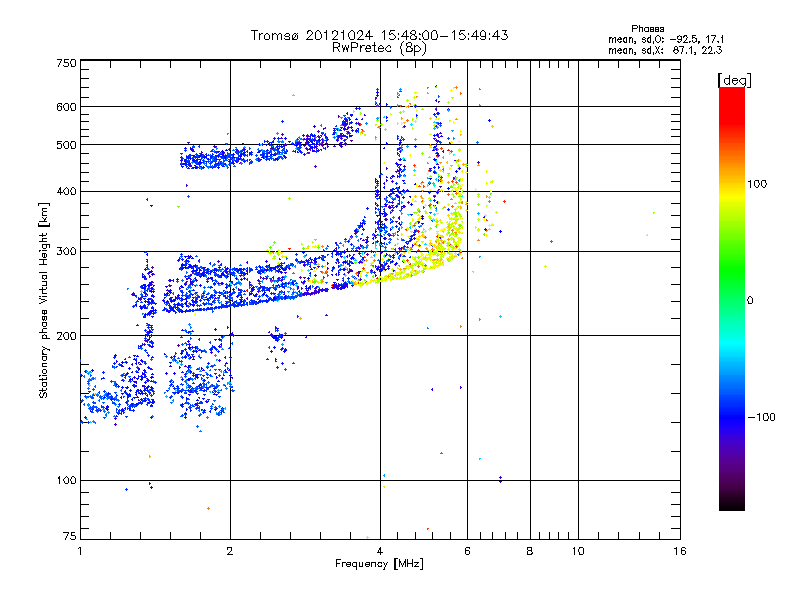This screenshot has width=800, height=600.
Task: Click y-axis tick label "400"
Action: tap(67, 191)
